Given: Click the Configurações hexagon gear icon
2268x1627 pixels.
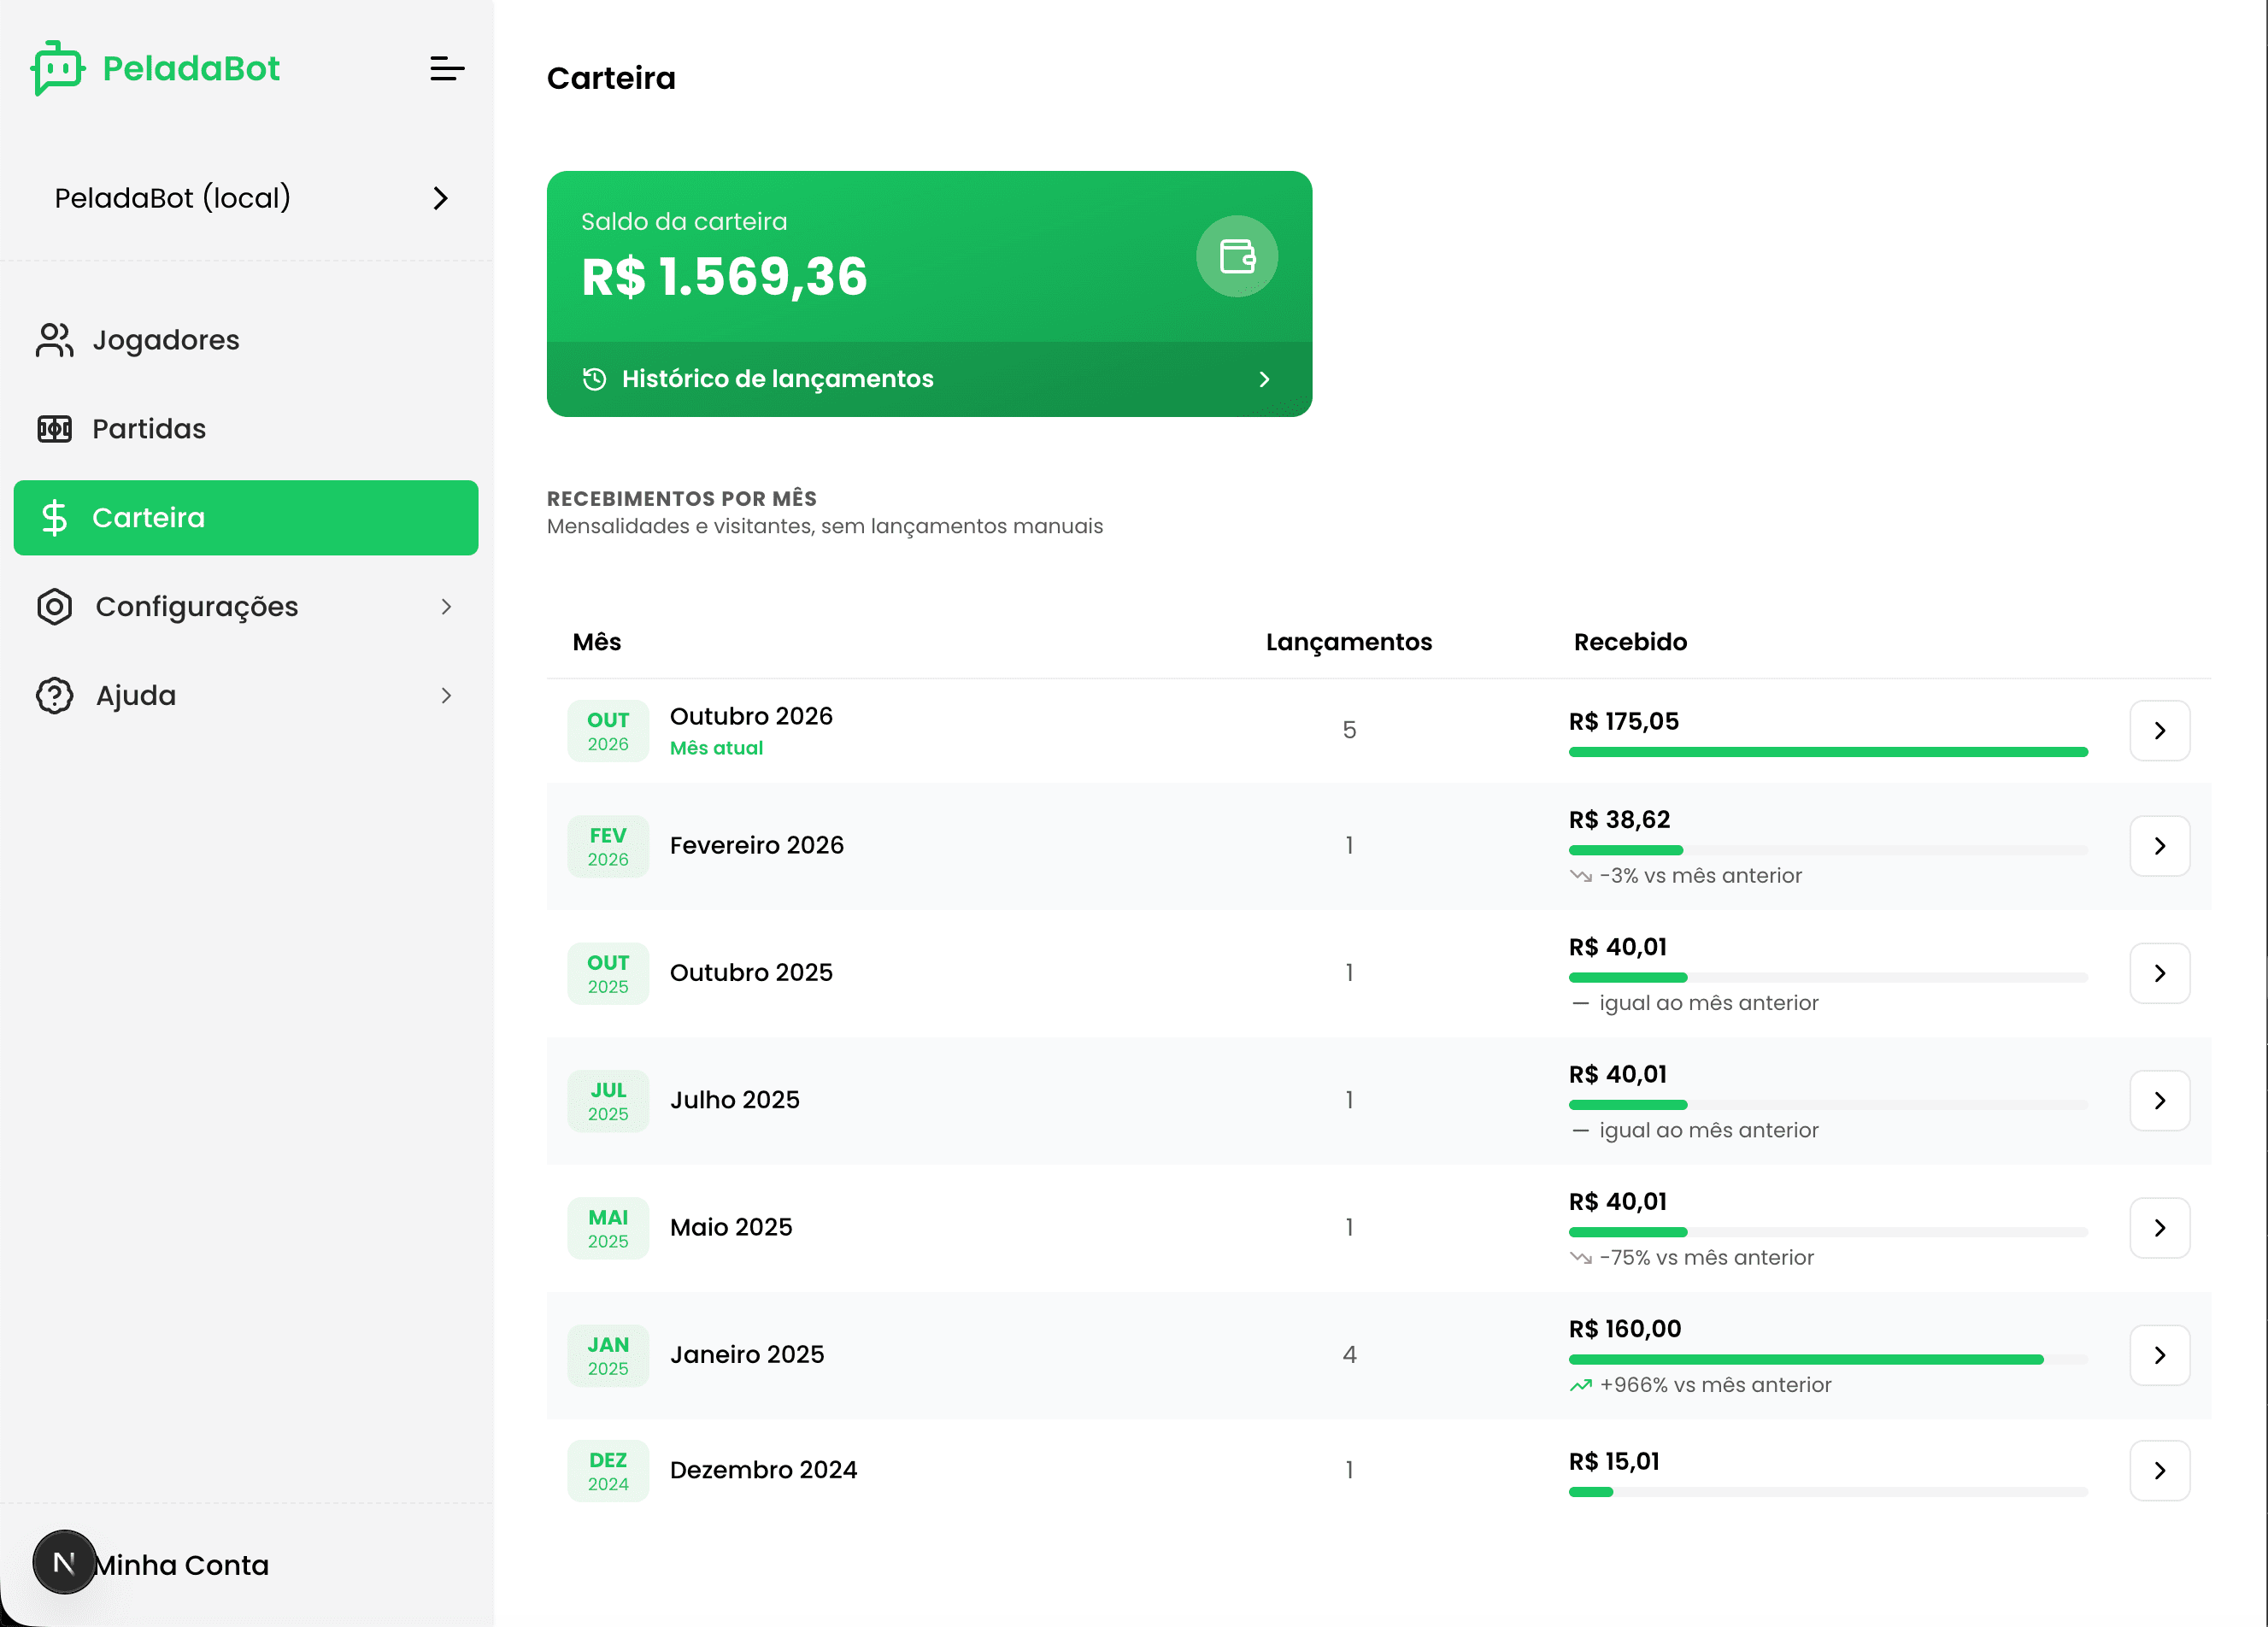Looking at the screenshot, I should click(x=54, y=607).
